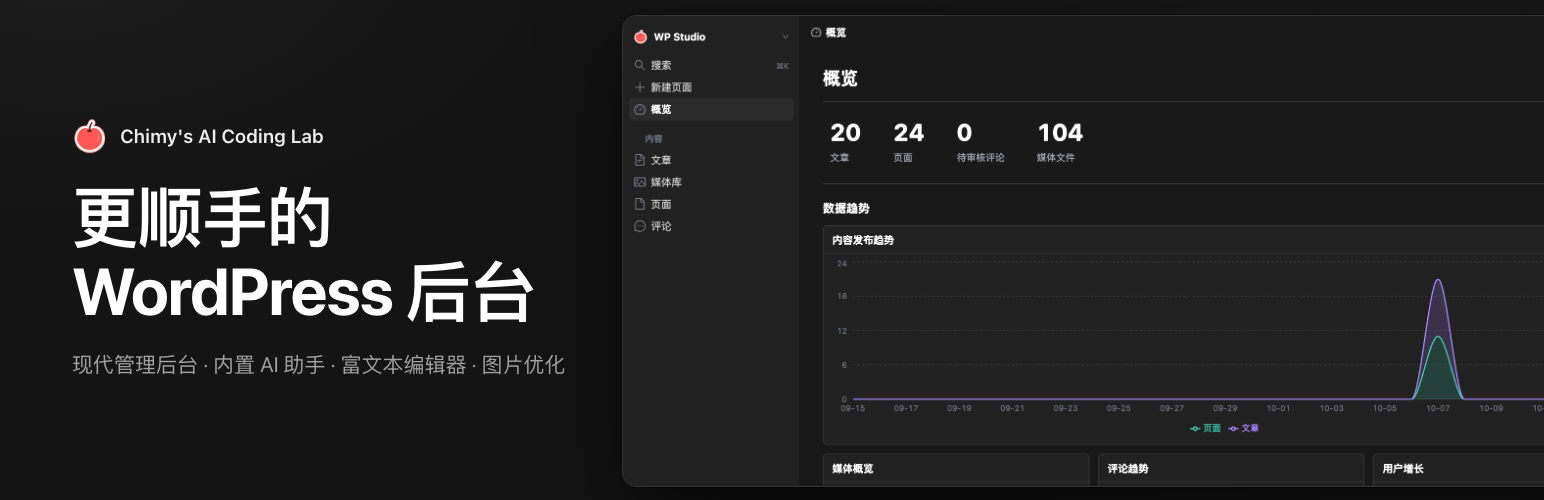
Task: Click the 内容发布趋势 chart title
Action: pos(862,240)
